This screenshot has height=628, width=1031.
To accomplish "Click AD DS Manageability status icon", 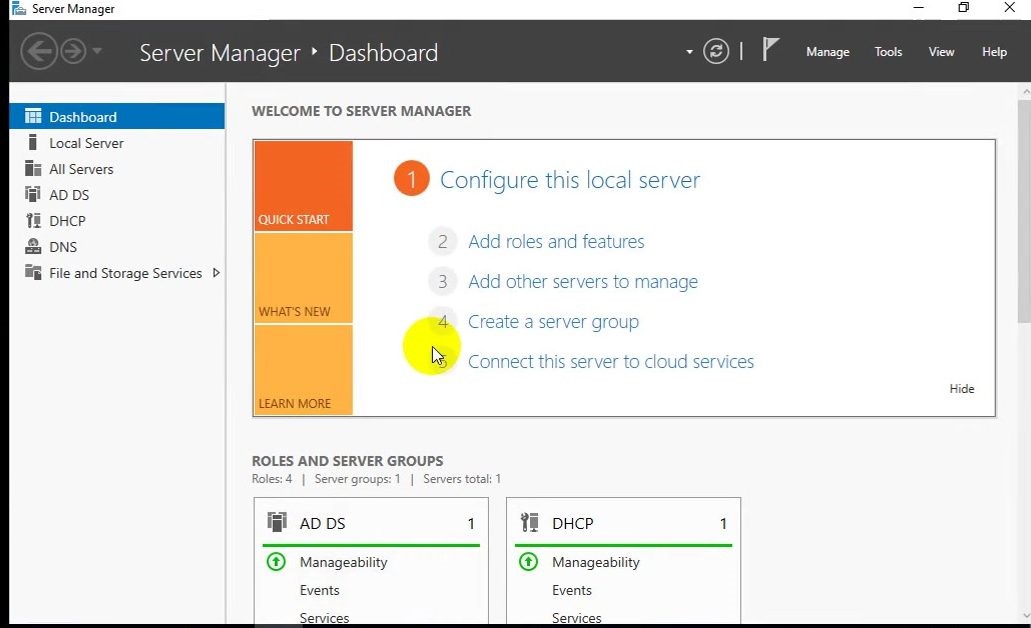I will pyautogui.click(x=276, y=562).
